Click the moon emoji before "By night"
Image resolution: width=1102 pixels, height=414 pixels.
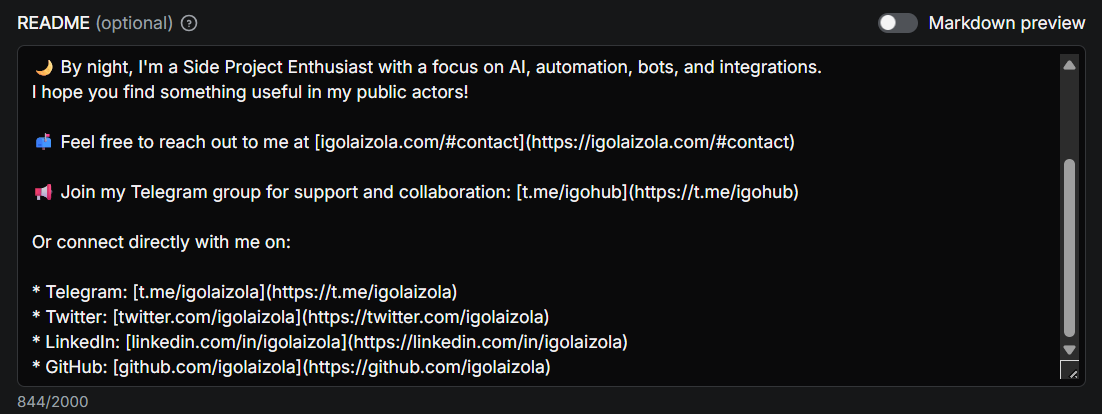[43, 68]
